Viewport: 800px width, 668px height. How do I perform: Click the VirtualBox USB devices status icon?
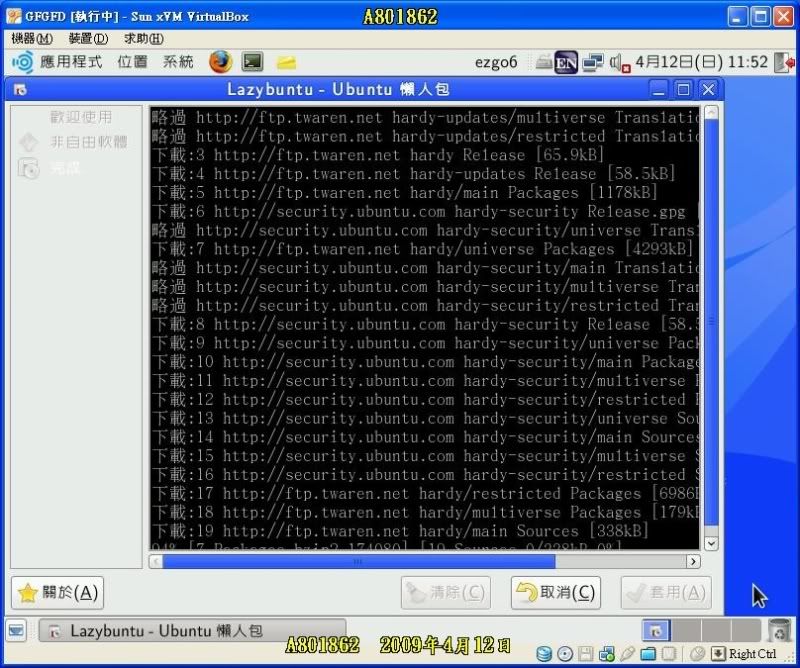click(627, 654)
